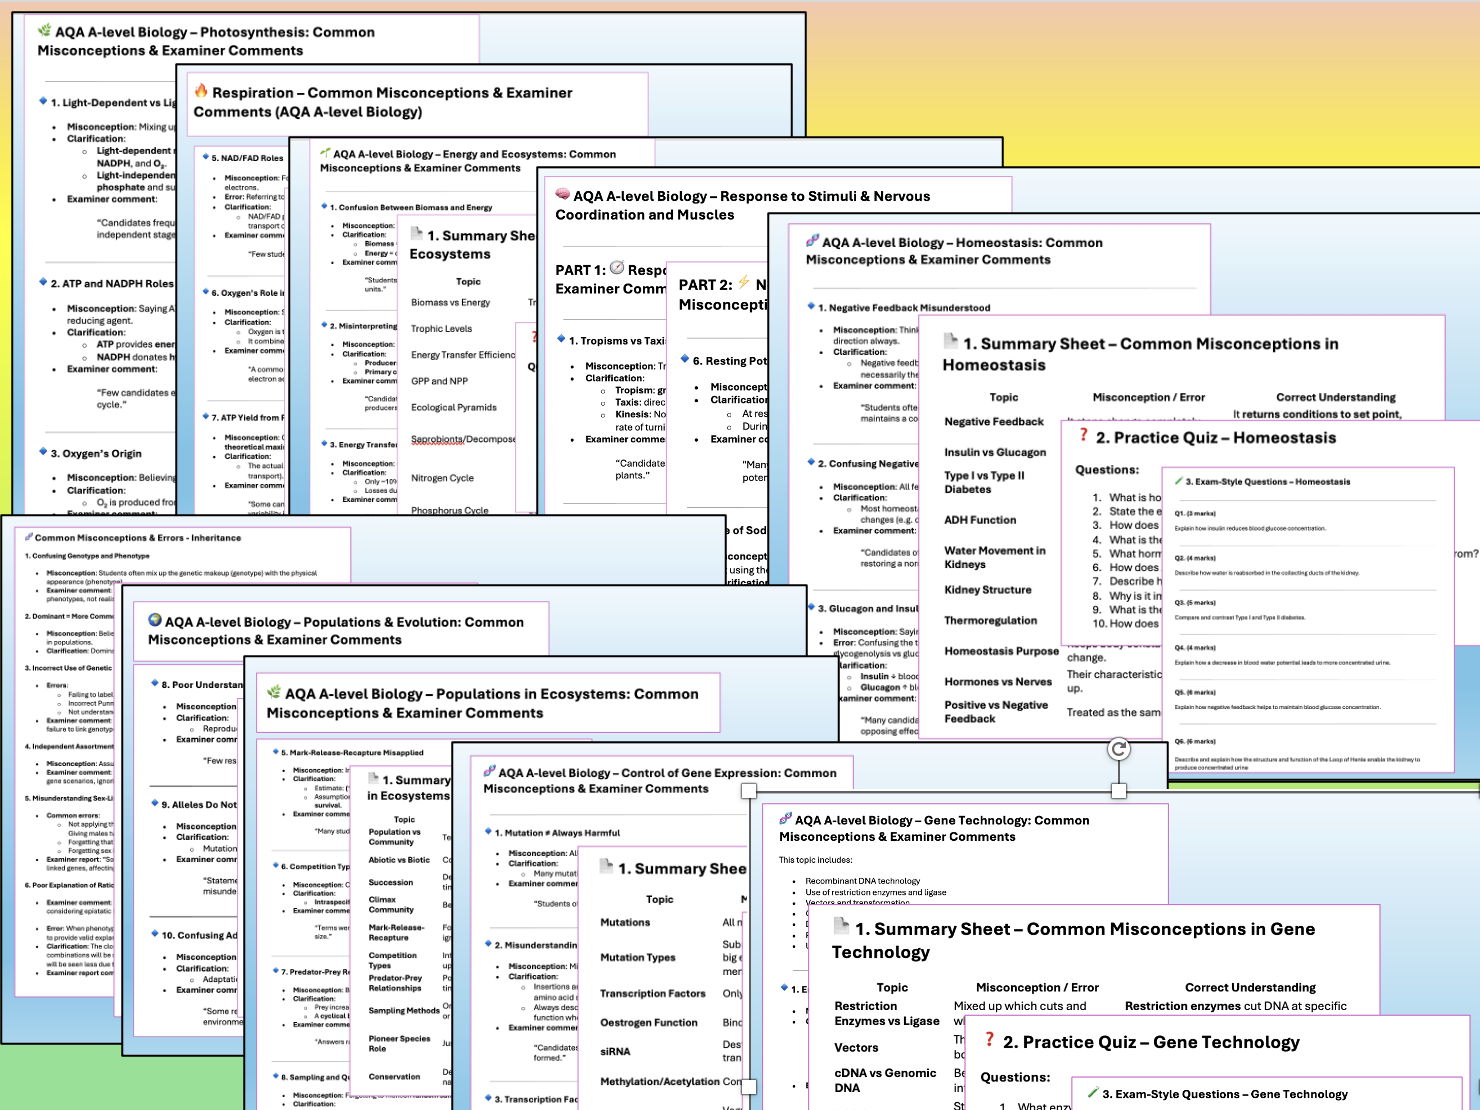
Task: Click '1. Tropisms vs Taxi' heading
Action: pos(617,340)
